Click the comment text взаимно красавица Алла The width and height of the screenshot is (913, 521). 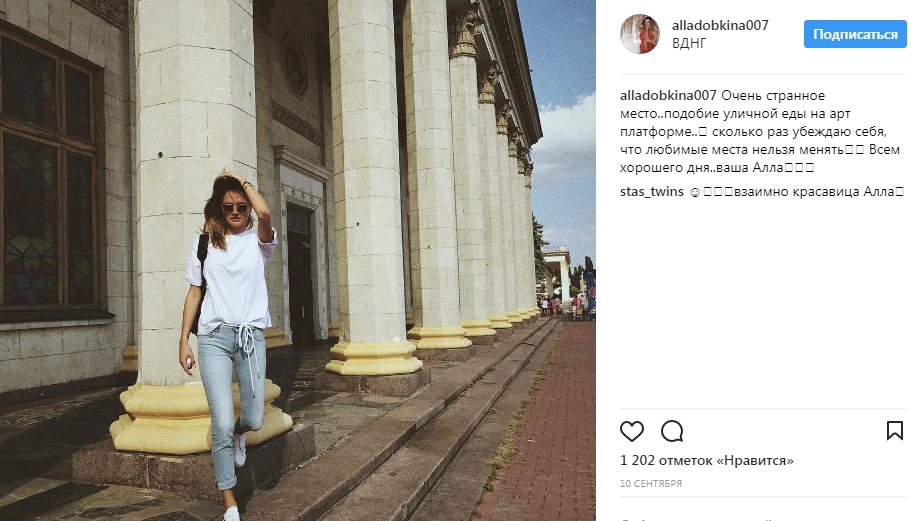point(814,192)
